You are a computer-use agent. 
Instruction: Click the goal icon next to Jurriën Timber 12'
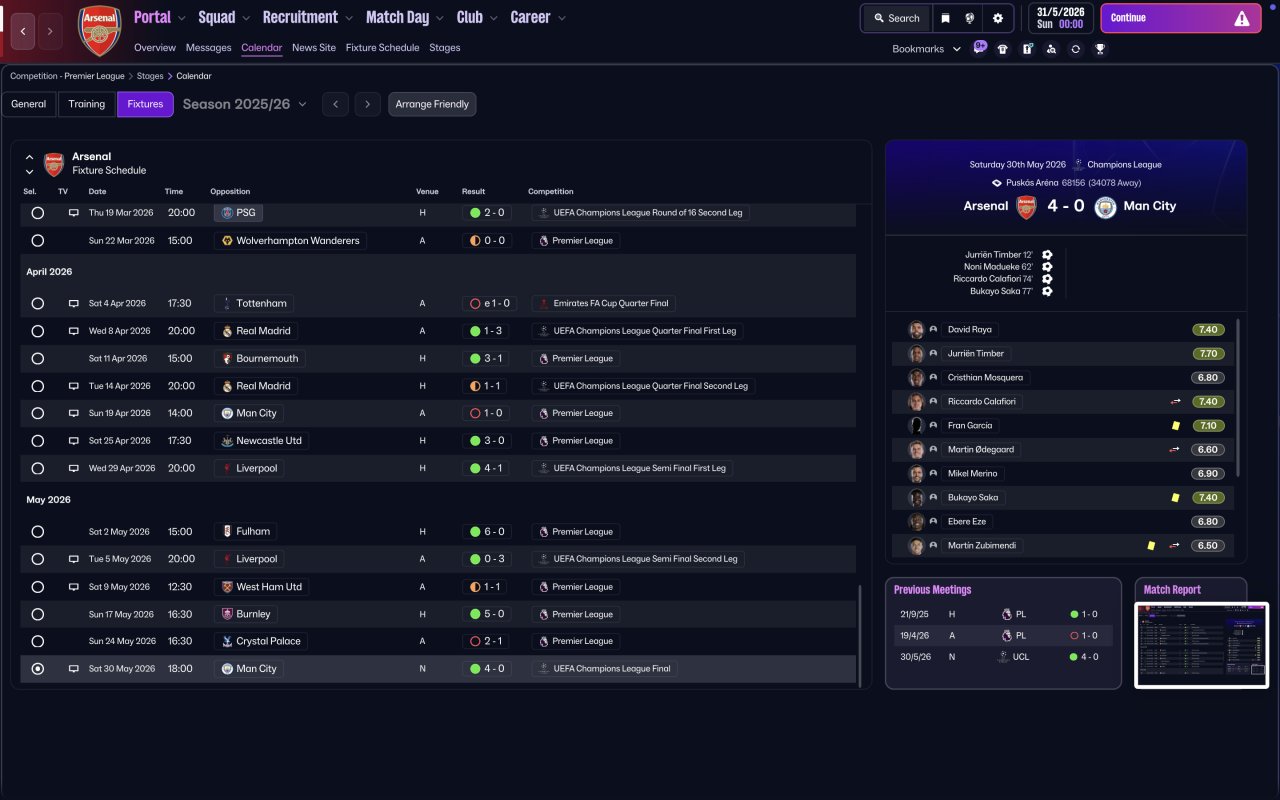(1047, 255)
